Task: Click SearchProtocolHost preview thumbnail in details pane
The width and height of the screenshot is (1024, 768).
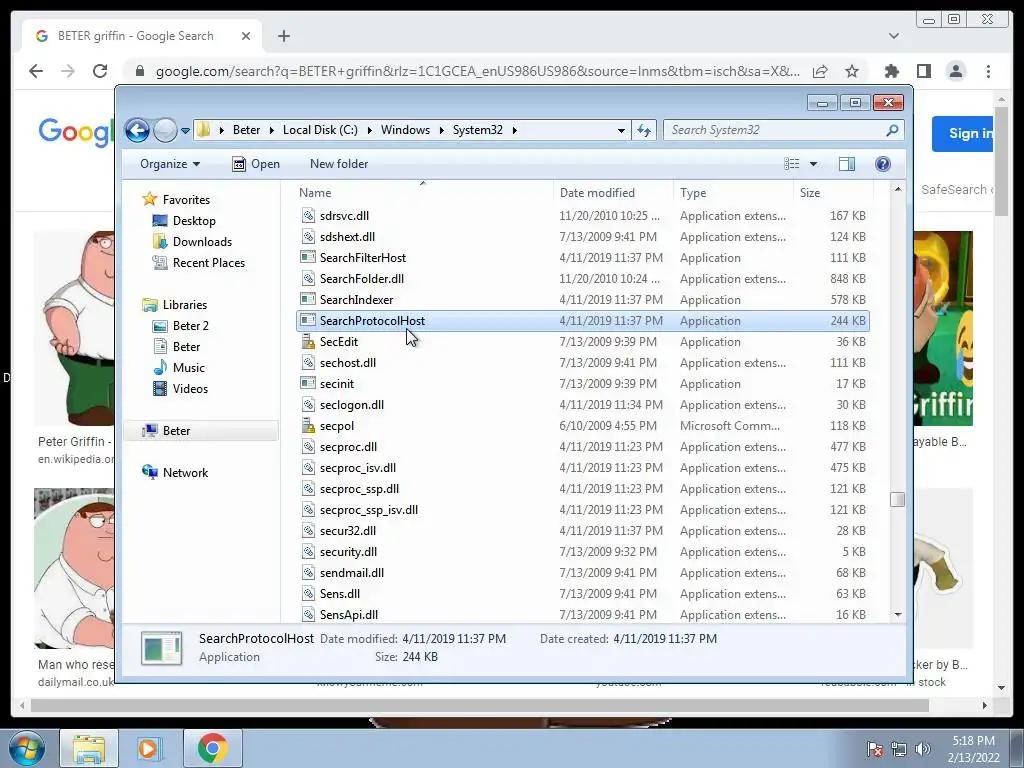Action: coord(161,648)
